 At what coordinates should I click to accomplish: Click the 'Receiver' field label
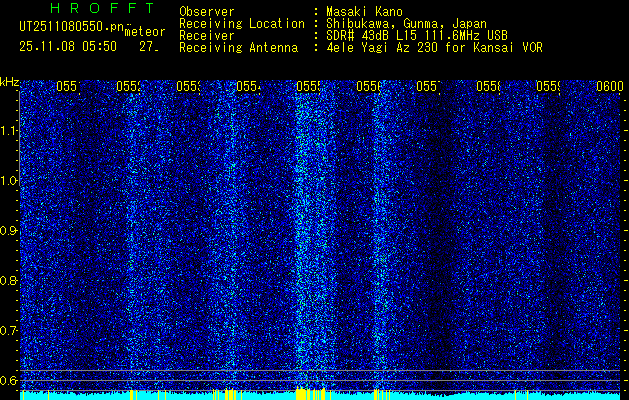click(207, 36)
